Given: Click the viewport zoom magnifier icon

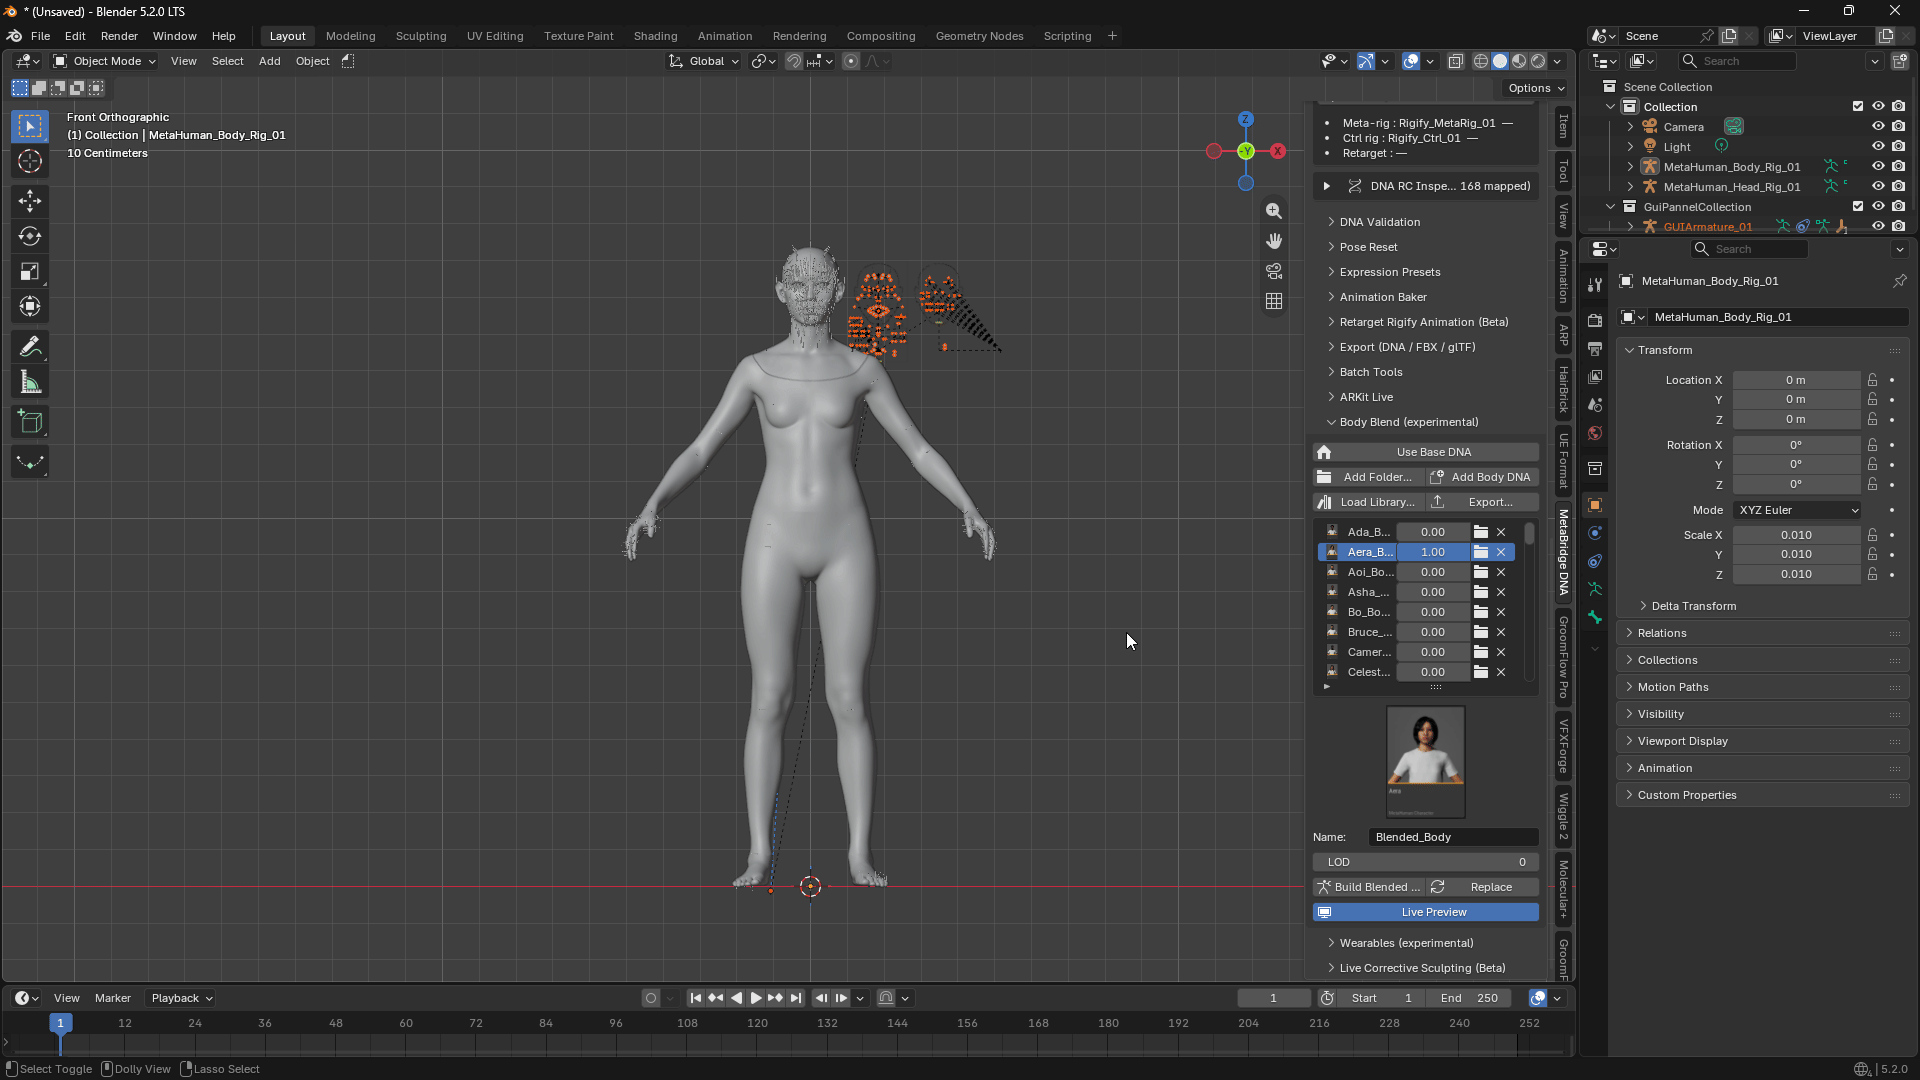Looking at the screenshot, I should tap(1274, 211).
